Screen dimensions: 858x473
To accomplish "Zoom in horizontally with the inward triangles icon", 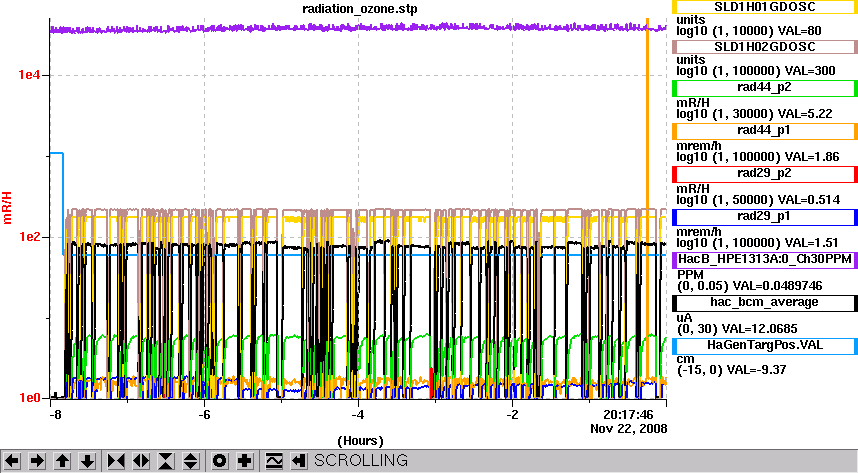I will pyautogui.click(x=116, y=461).
